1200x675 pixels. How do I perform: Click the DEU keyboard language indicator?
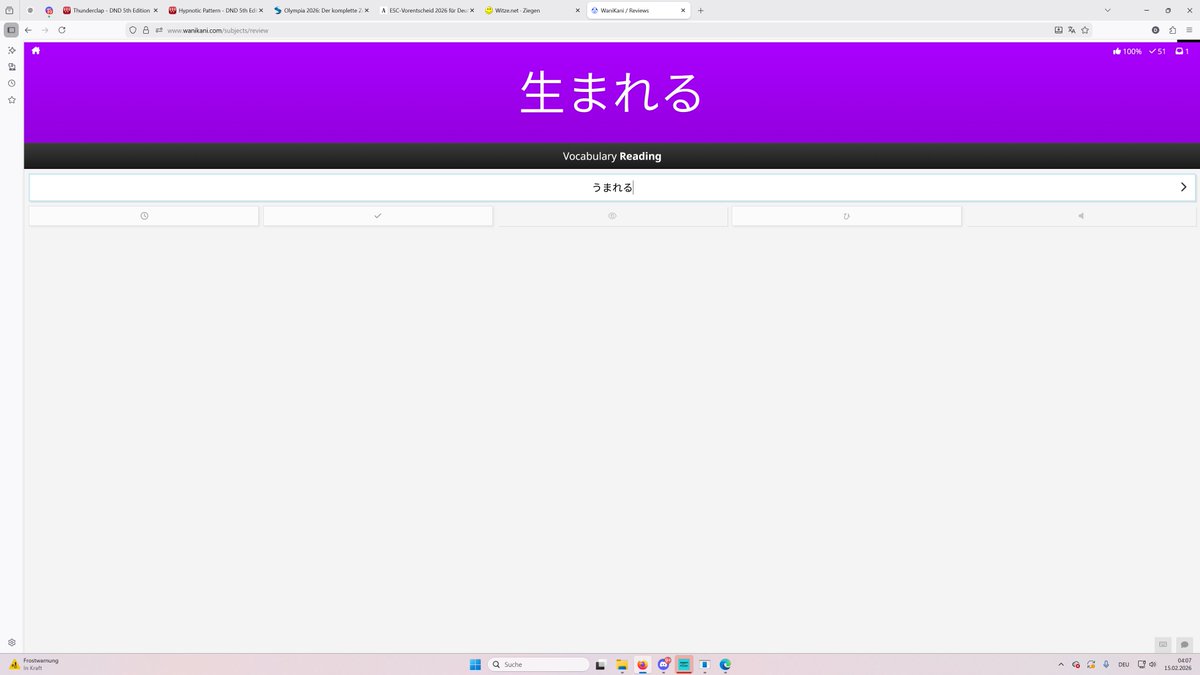1124,664
